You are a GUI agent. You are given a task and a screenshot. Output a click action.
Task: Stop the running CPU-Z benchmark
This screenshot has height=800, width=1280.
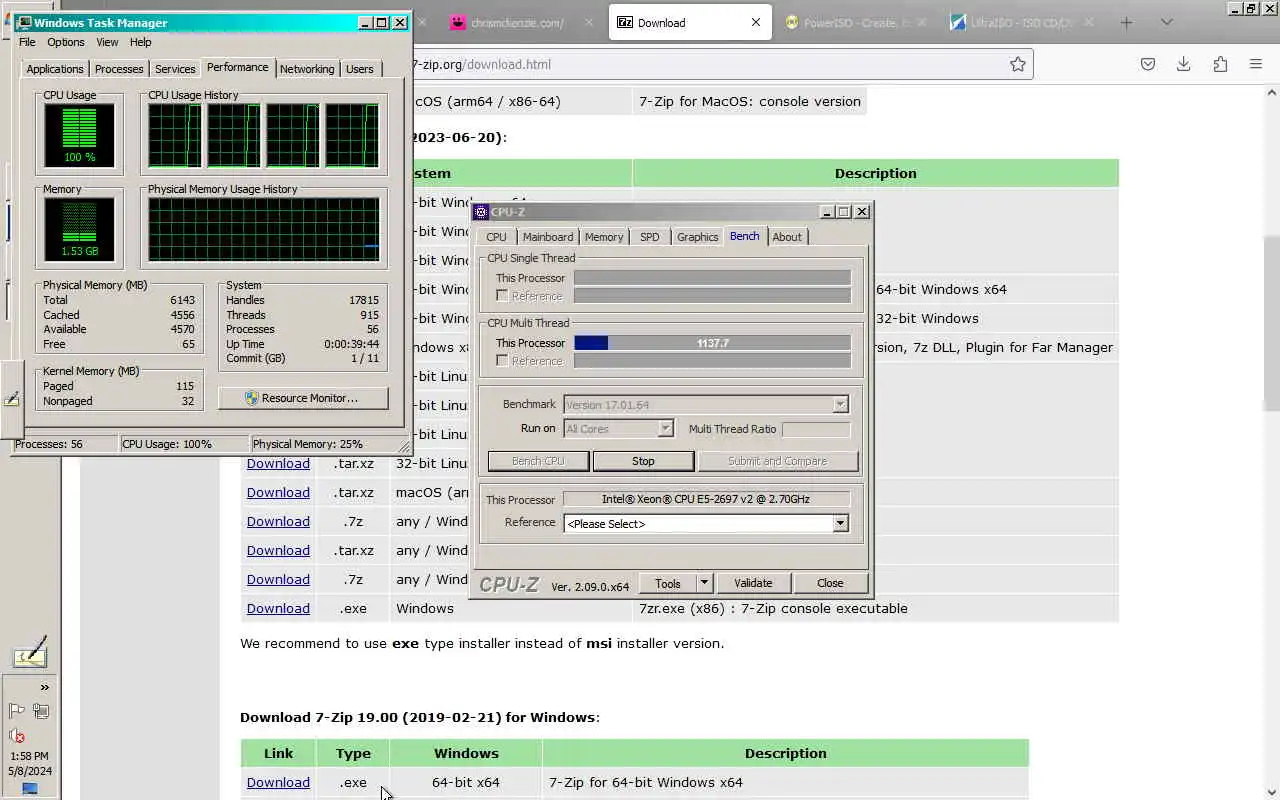tap(643, 461)
